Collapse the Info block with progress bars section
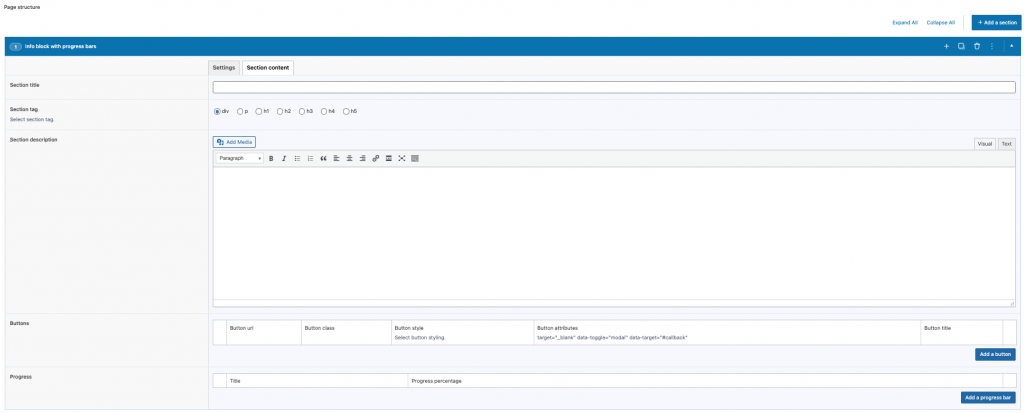1024x413 pixels. click(x=1012, y=46)
